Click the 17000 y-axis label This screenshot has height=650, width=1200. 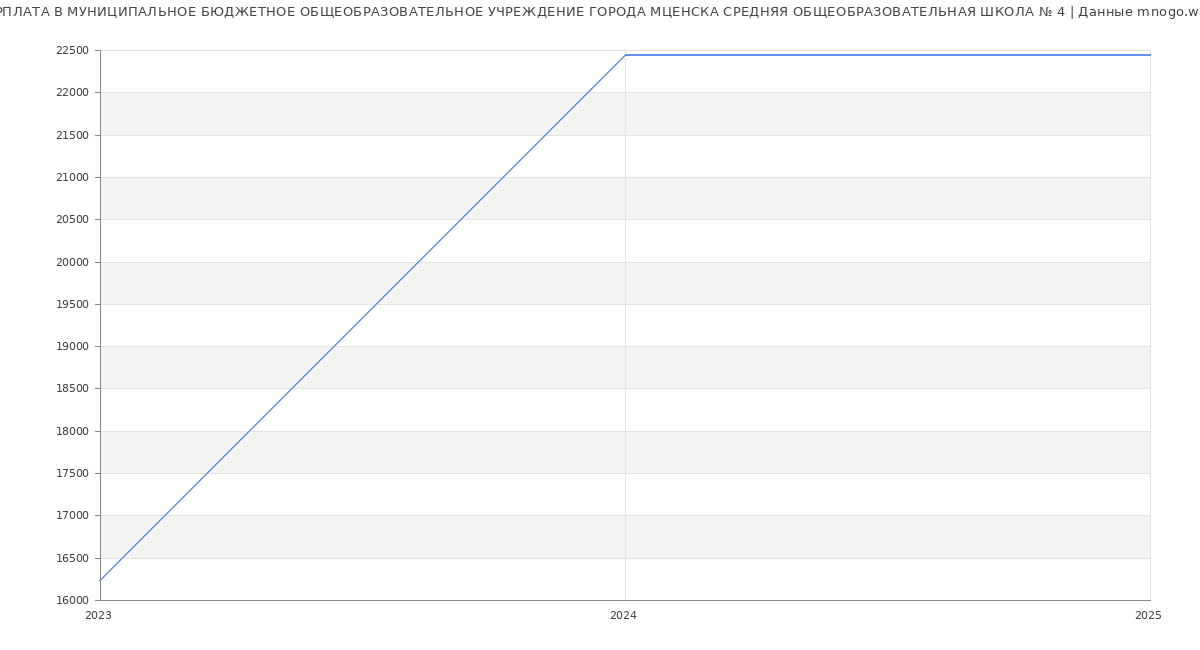pyautogui.click(x=74, y=516)
